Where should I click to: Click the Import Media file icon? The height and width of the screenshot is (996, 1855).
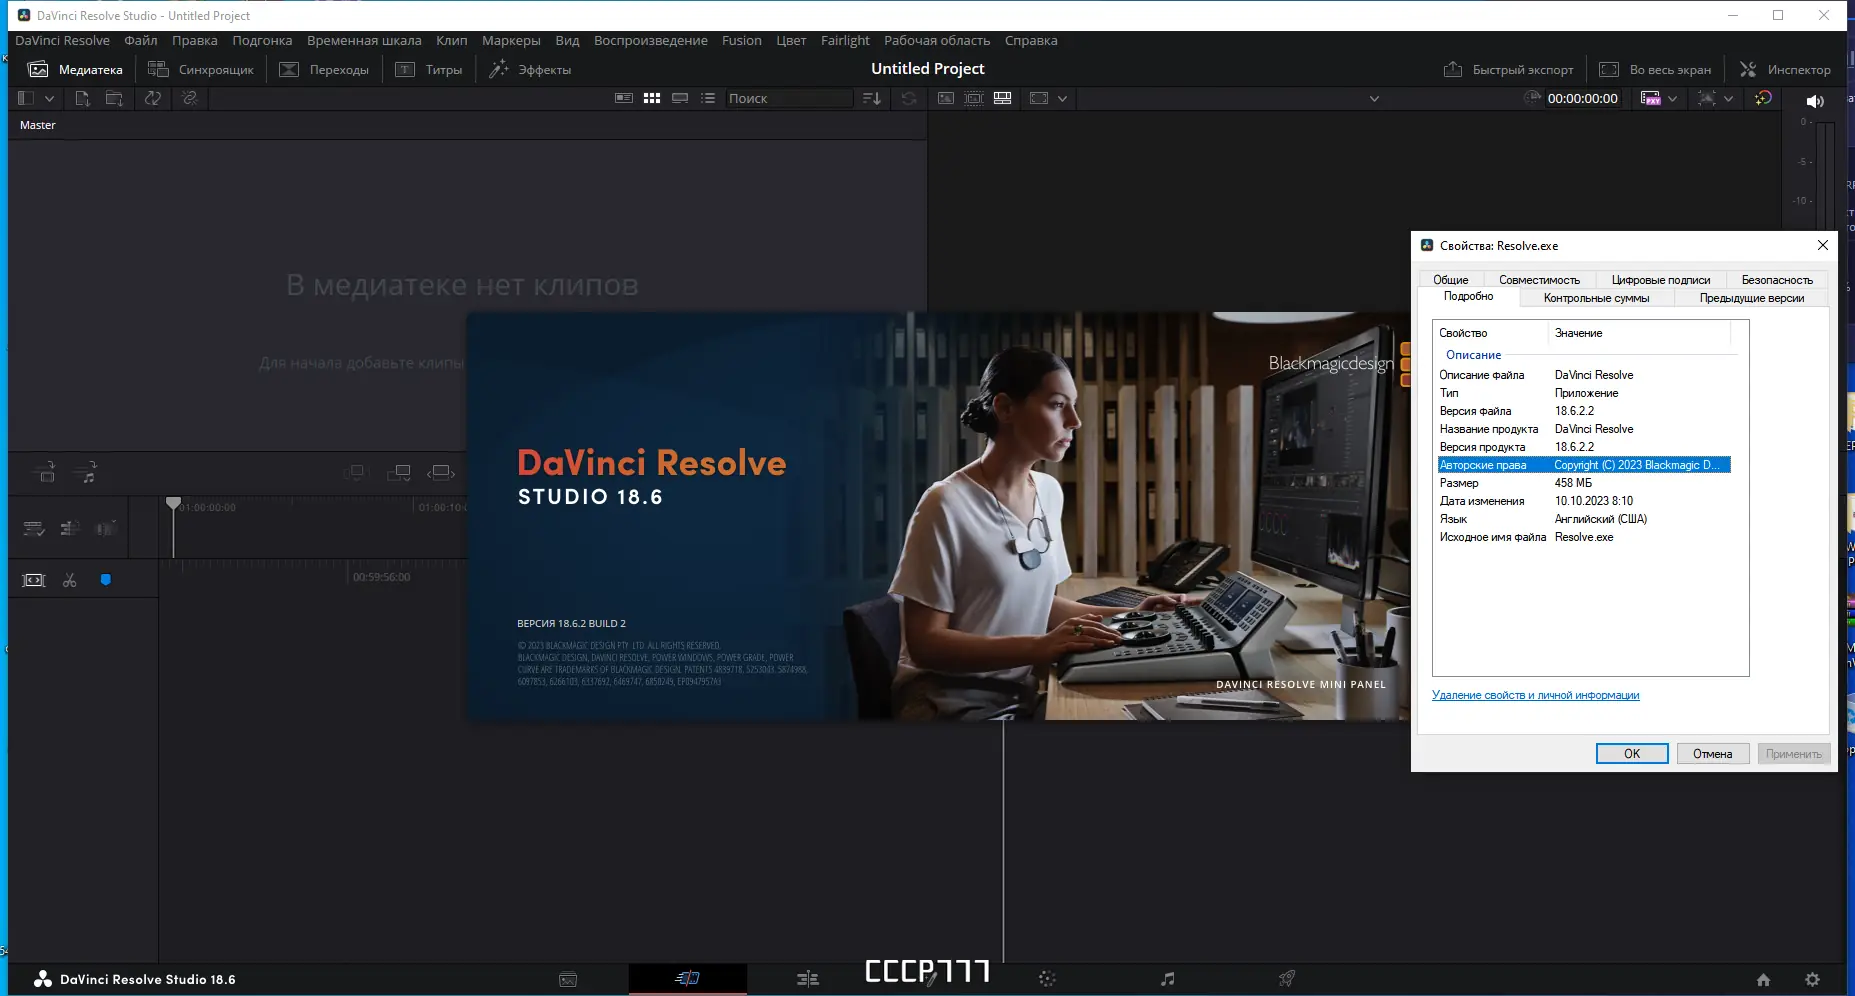pos(83,98)
